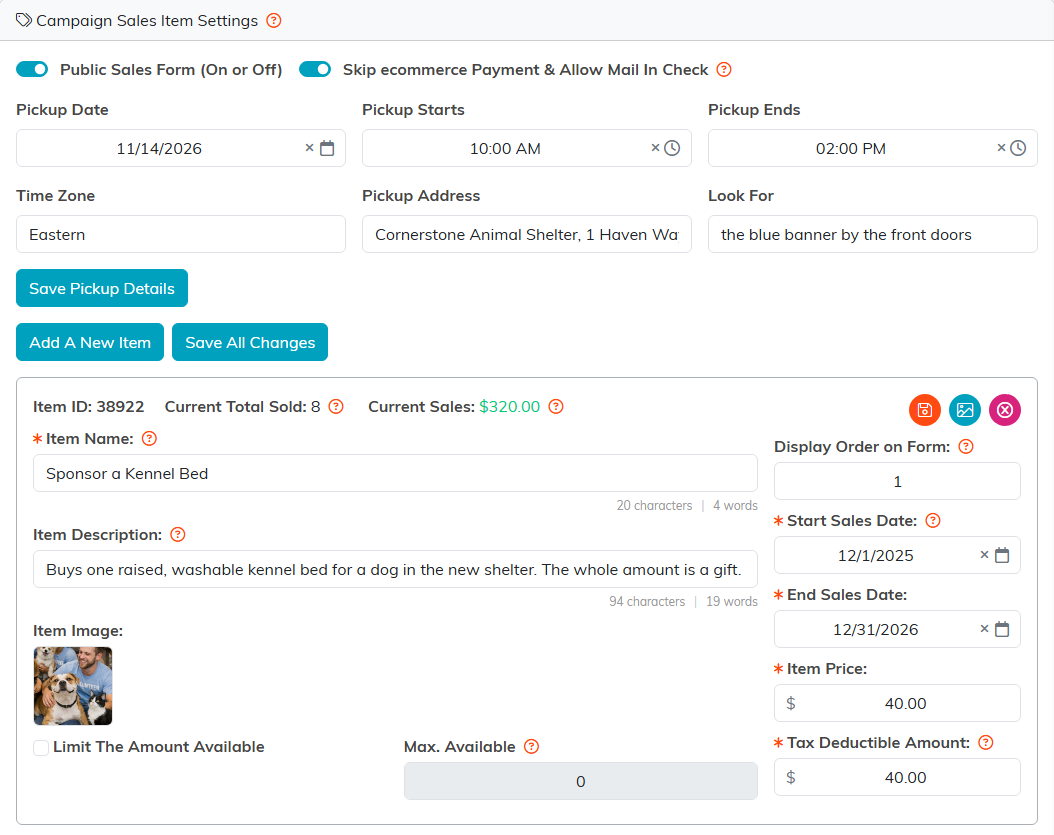Clear the Pickup Ends time
Screen dimensions: 1054x835
(x=1002, y=148)
